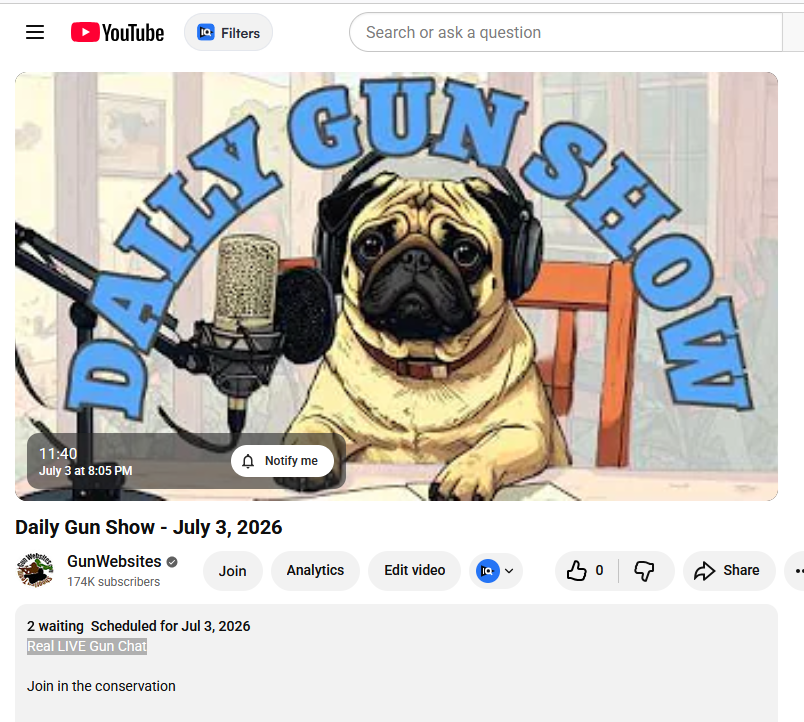The width and height of the screenshot is (804, 722).
Task: Open Analytics for this video
Action: point(315,571)
